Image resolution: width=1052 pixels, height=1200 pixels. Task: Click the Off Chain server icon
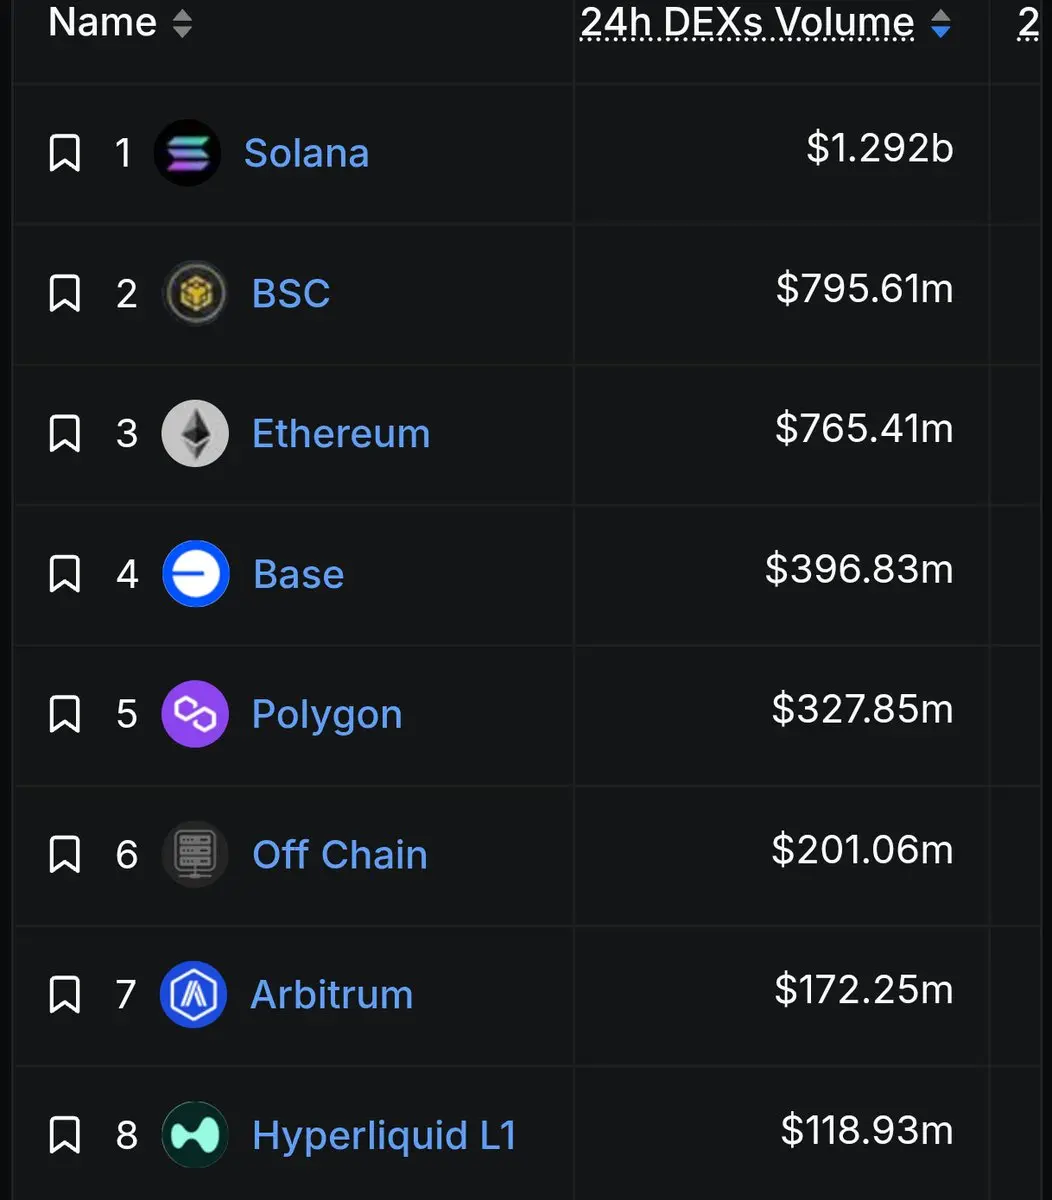pyautogui.click(x=195, y=854)
